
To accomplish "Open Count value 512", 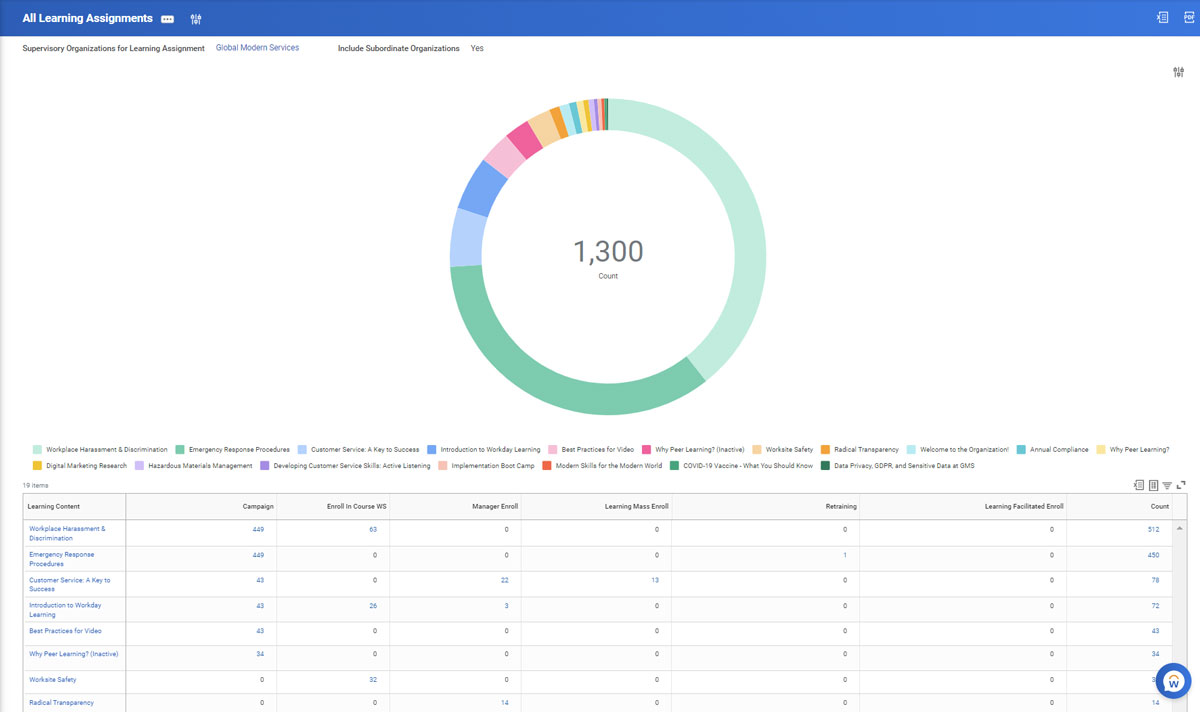I will [1153, 529].
